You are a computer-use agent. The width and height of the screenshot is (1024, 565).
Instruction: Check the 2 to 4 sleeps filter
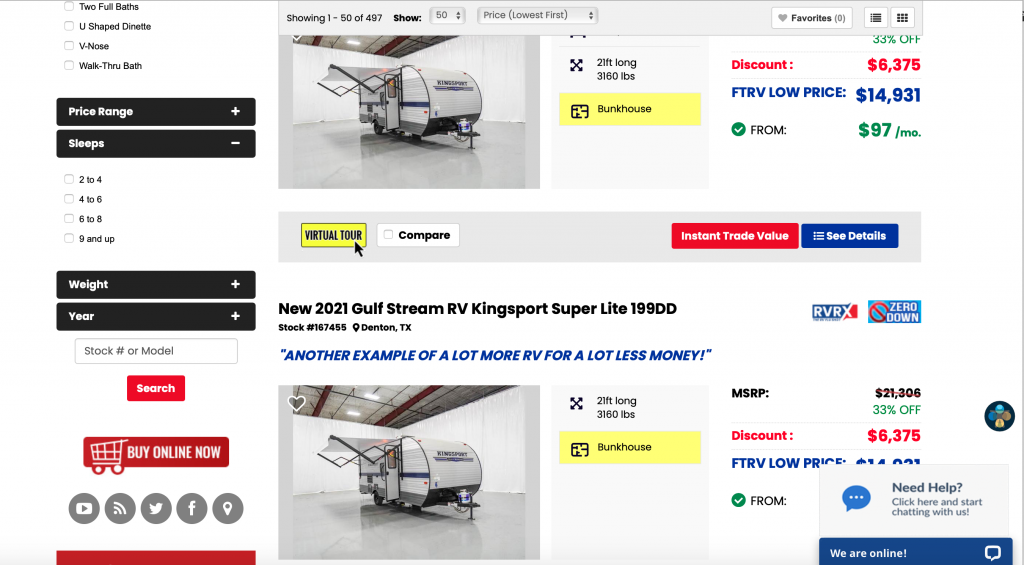[69, 180]
